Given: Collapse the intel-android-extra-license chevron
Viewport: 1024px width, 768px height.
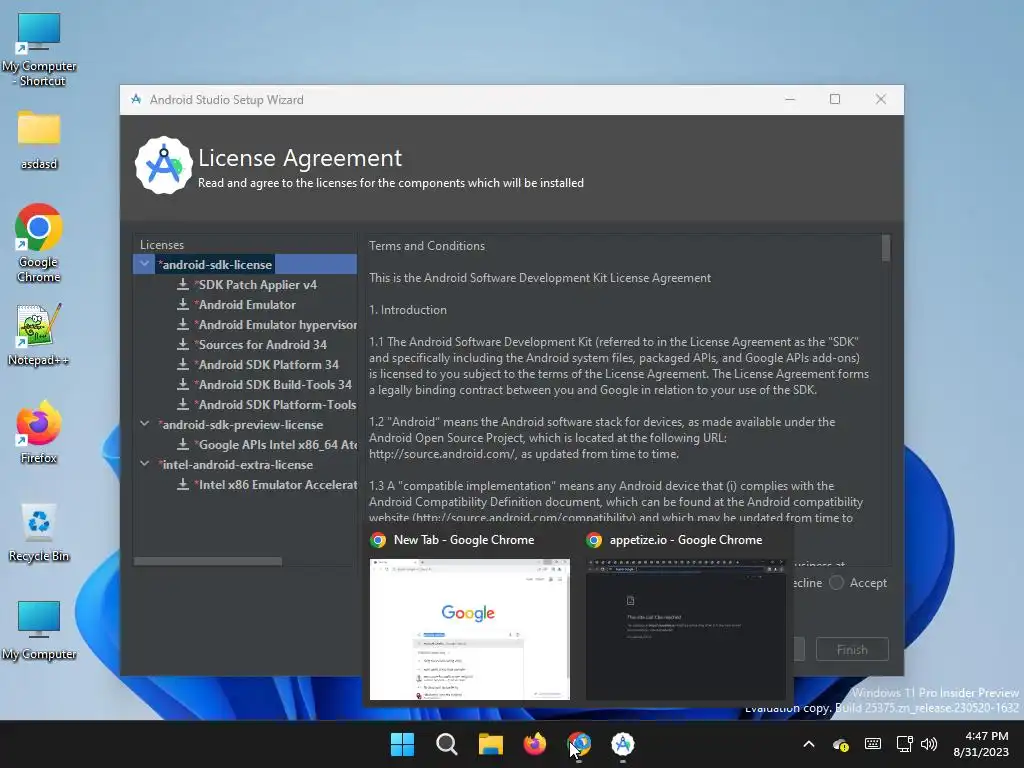Looking at the screenshot, I should [144, 464].
